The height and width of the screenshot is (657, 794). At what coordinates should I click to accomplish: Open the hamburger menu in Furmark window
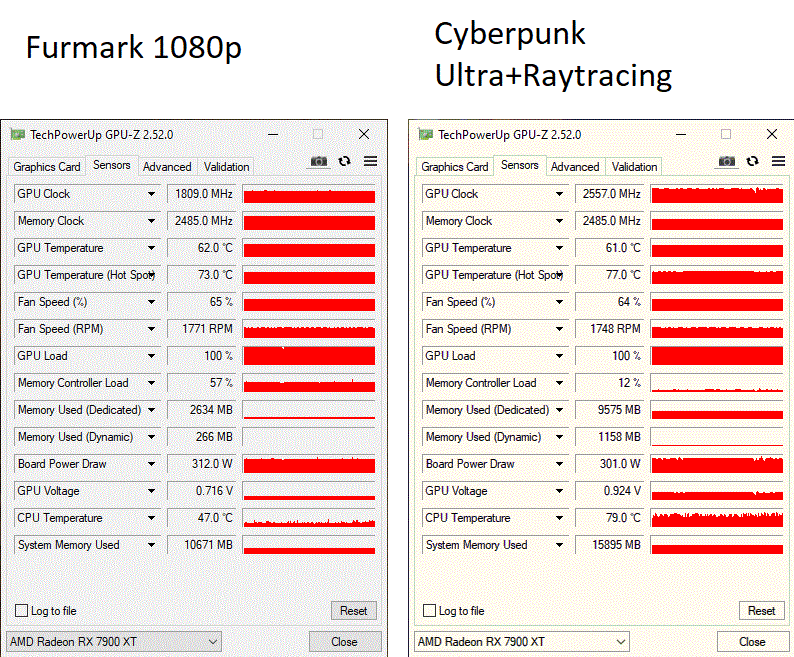click(371, 161)
